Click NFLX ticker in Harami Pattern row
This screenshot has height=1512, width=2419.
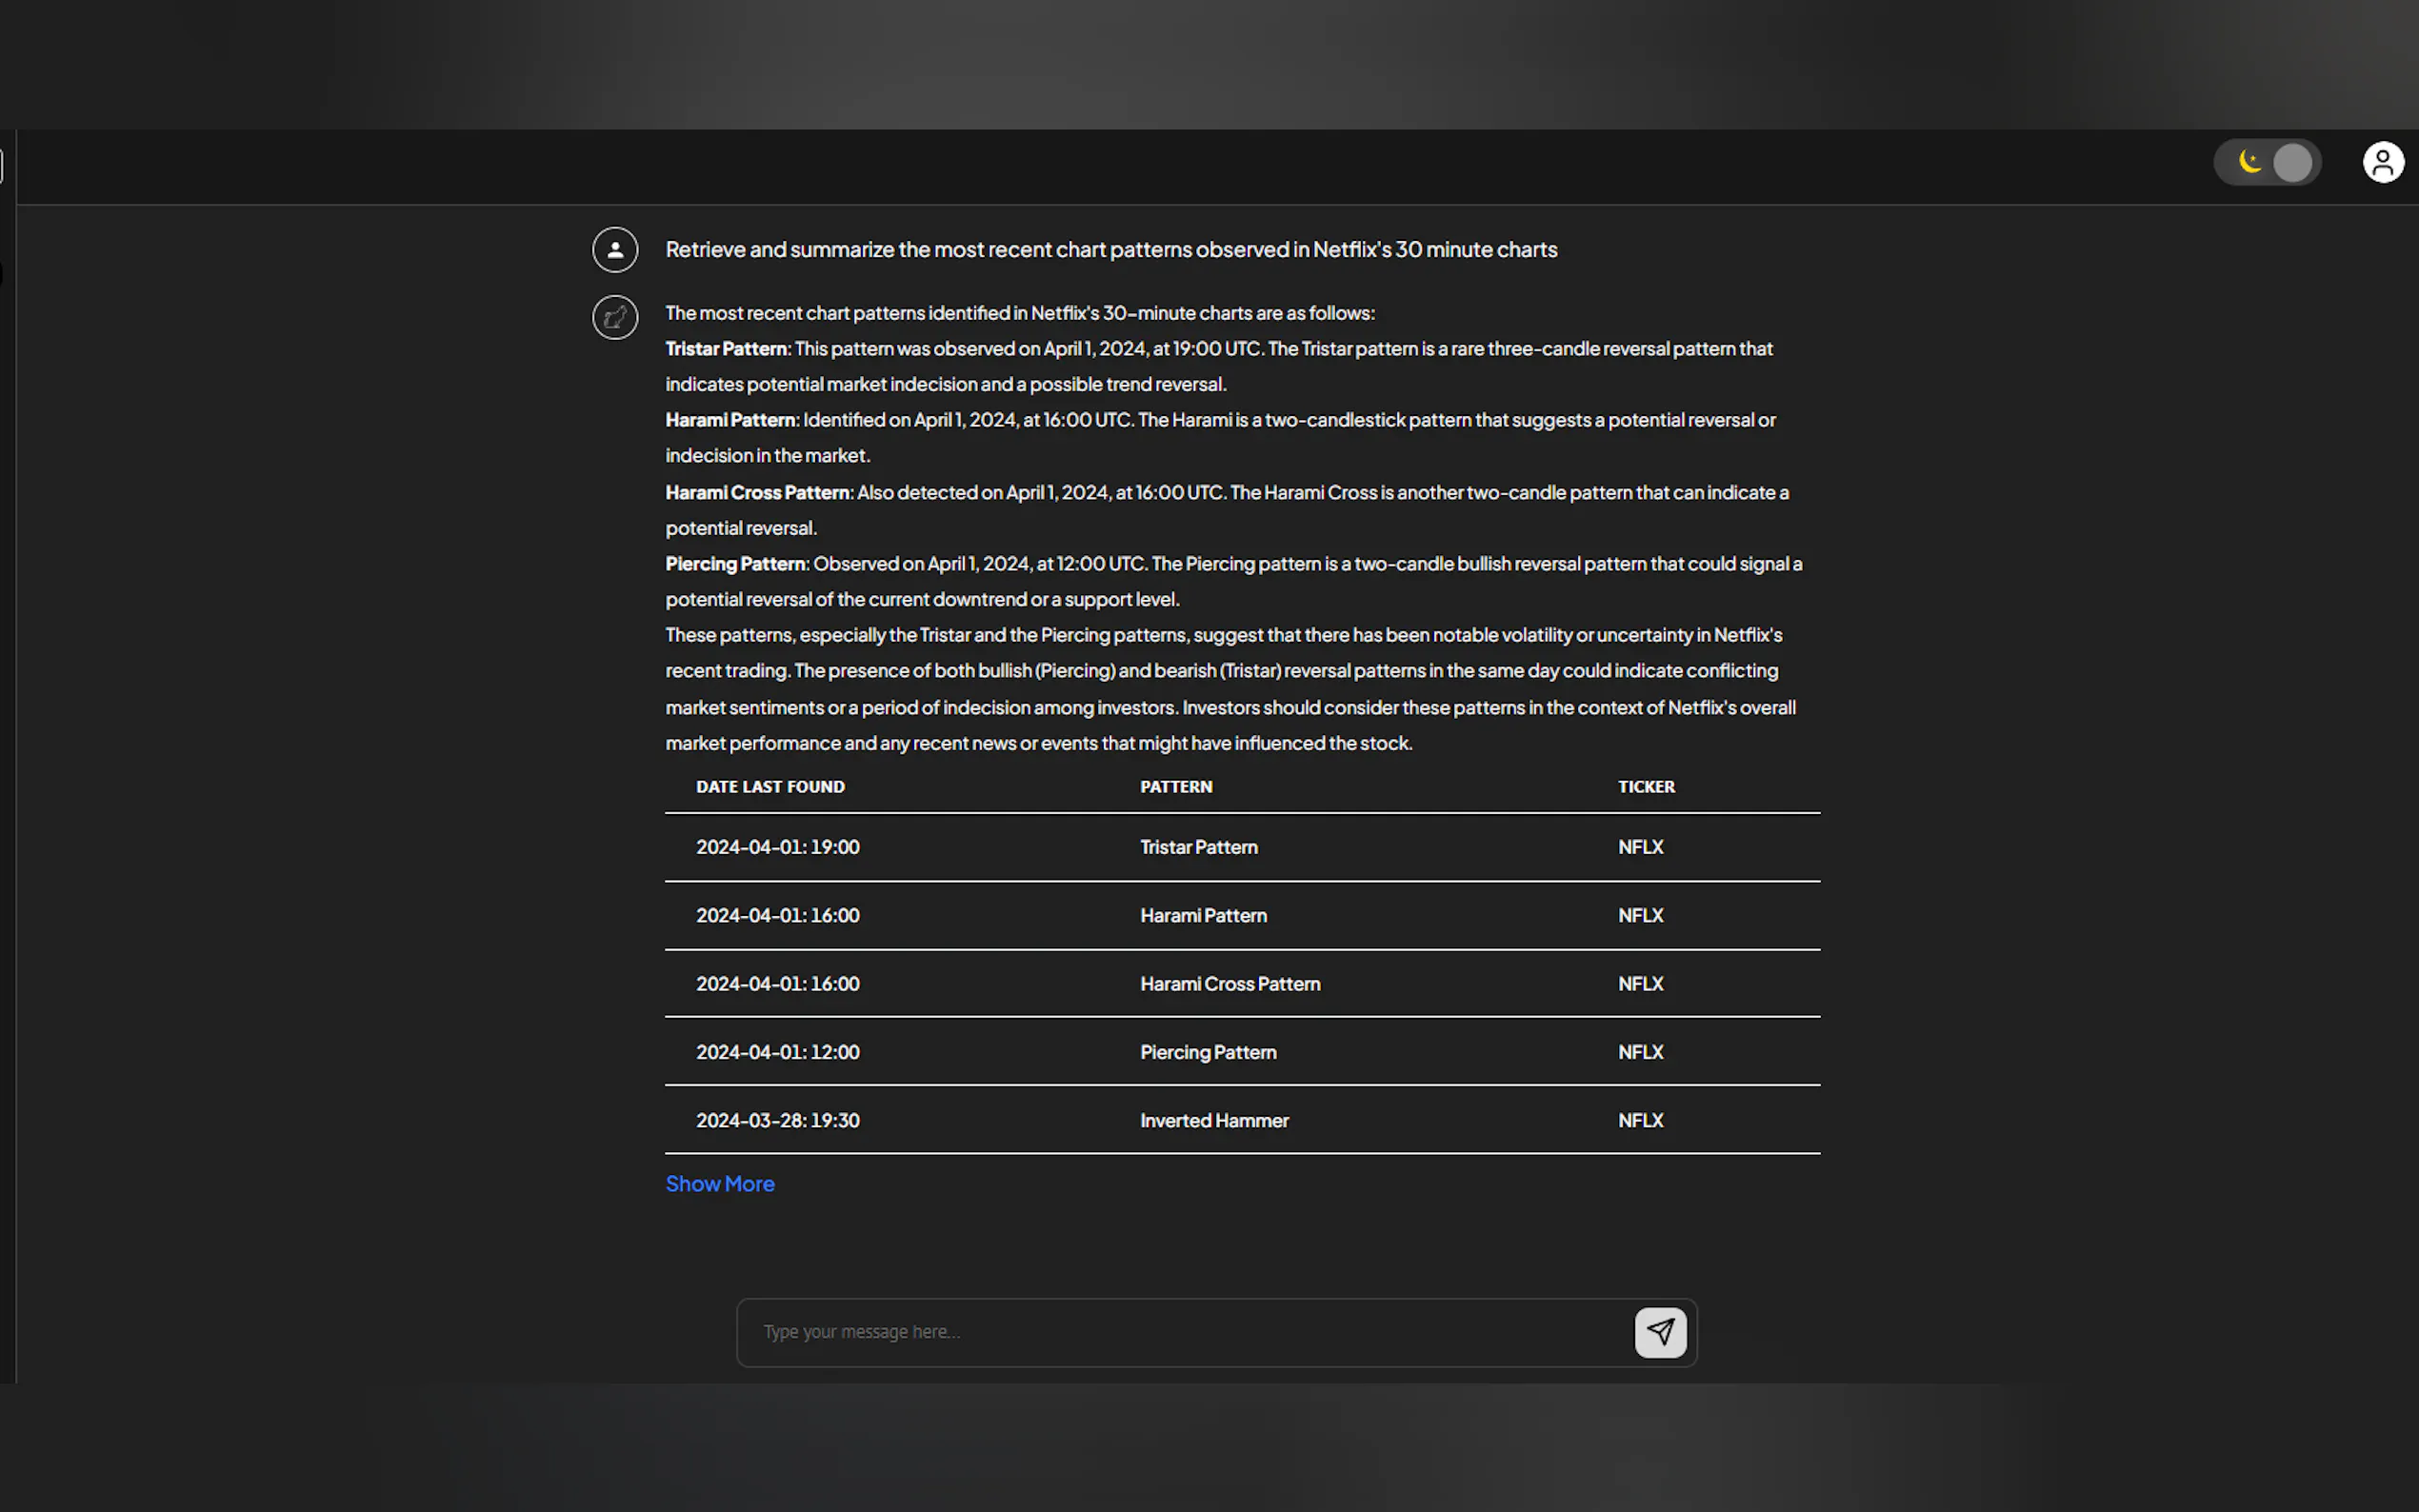(1640, 916)
